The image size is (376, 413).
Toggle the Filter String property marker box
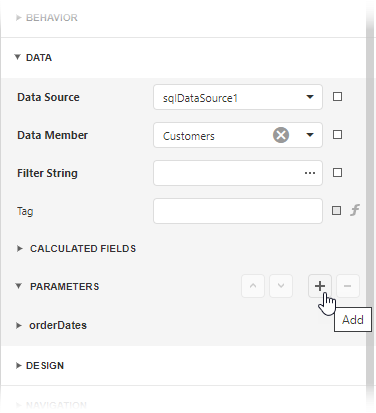(x=337, y=173)
